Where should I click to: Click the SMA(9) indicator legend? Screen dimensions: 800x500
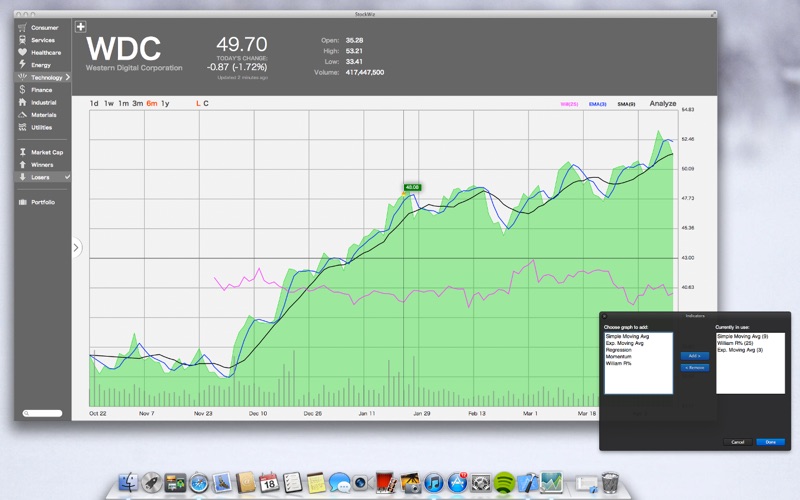click(x=627, y=104)
